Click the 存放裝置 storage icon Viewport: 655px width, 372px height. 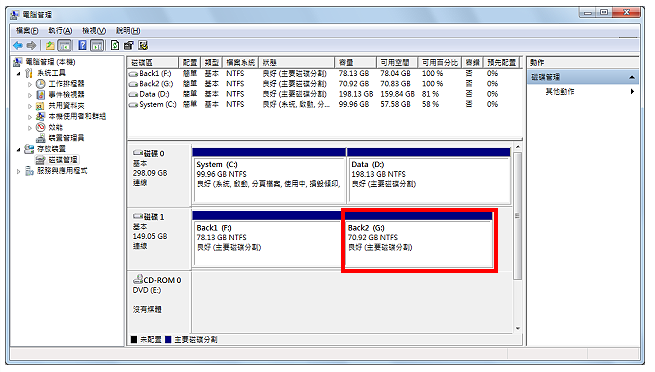(x=29, y=149)
